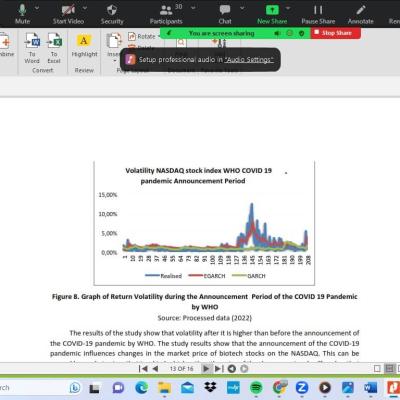Click the shield icon on green sharing bar
This screenshot has width=400, height=400.
coord(301,33)
